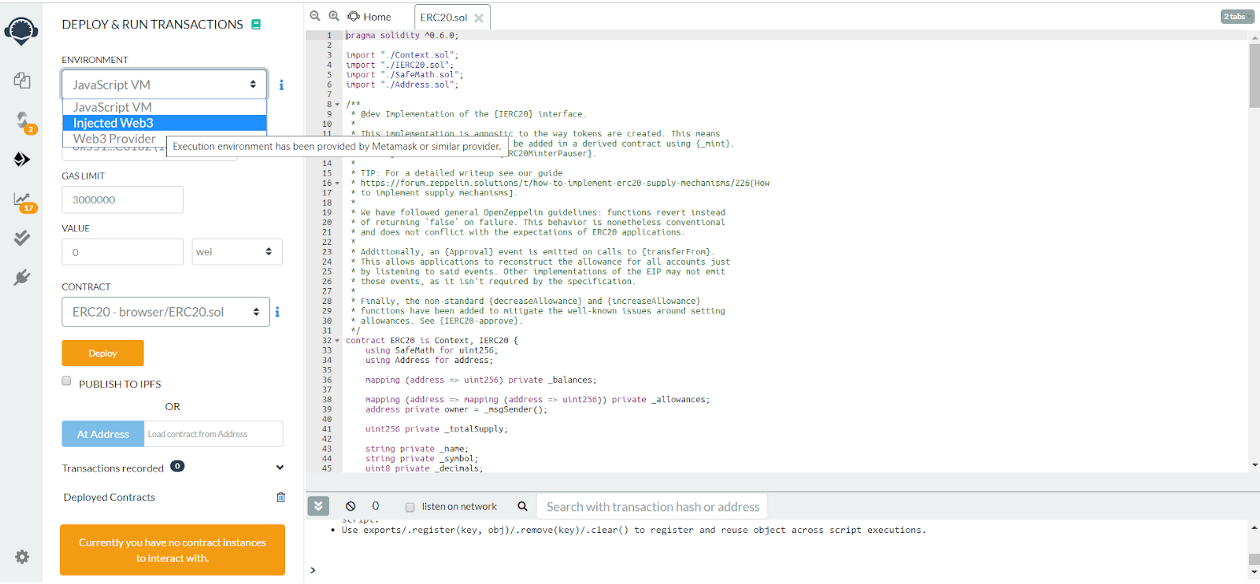Select the Deploy & Run sidebar icon
The image size is (1260, 584).
[x=21, y=159]
